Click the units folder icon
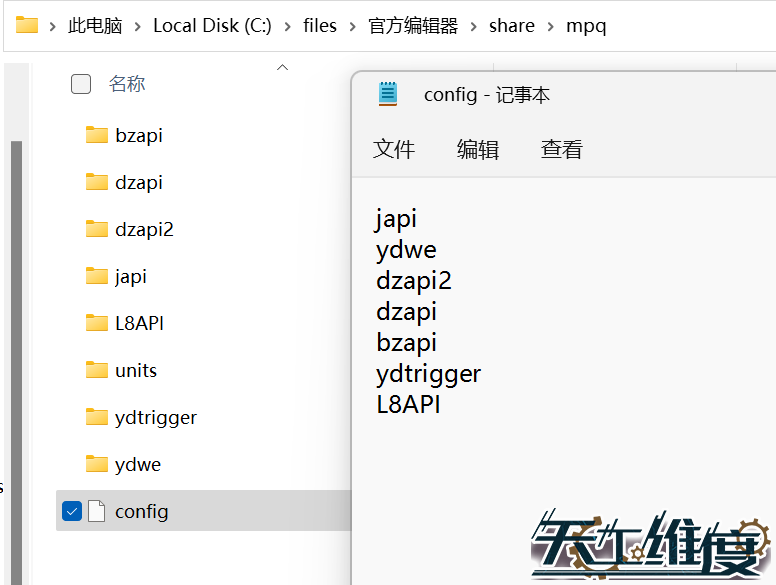 tap(97, 370)
